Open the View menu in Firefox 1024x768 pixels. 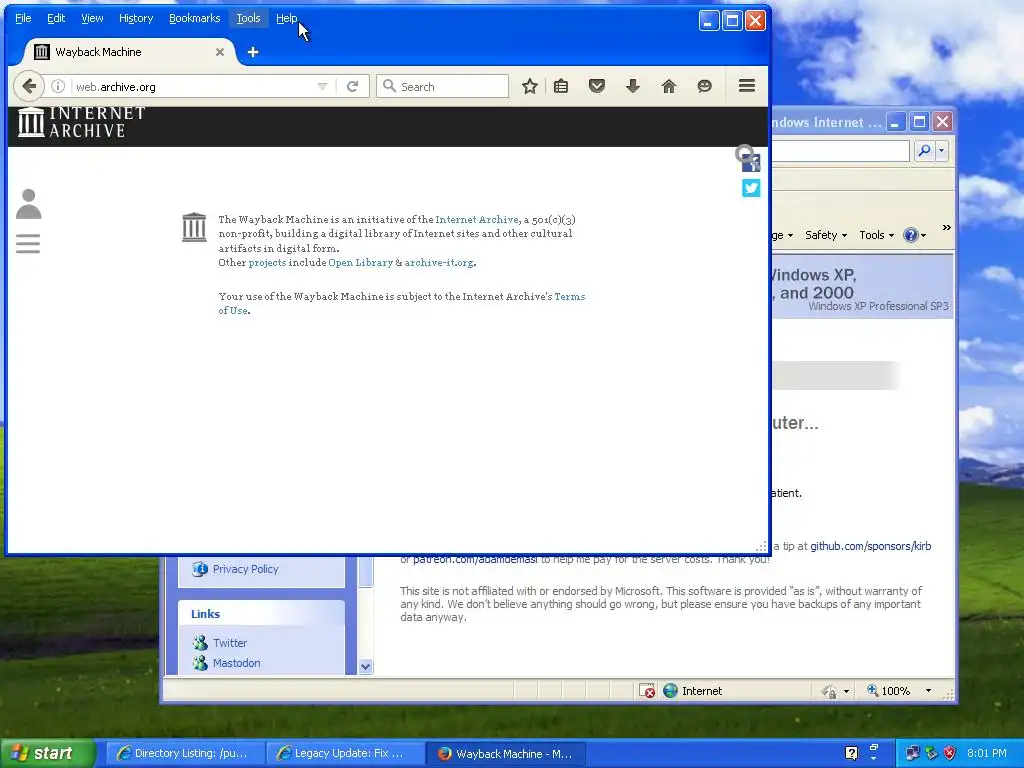(92, 18)
